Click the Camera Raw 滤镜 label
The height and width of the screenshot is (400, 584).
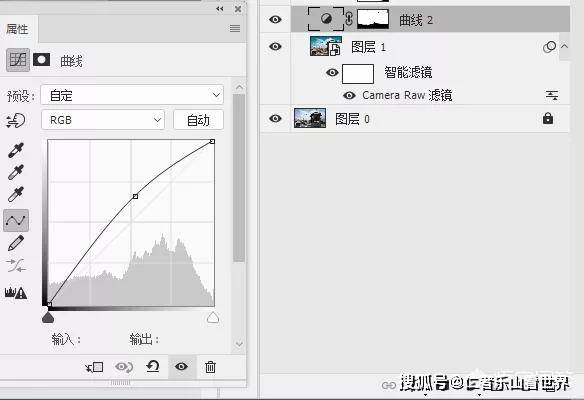(x=407, y=95)
